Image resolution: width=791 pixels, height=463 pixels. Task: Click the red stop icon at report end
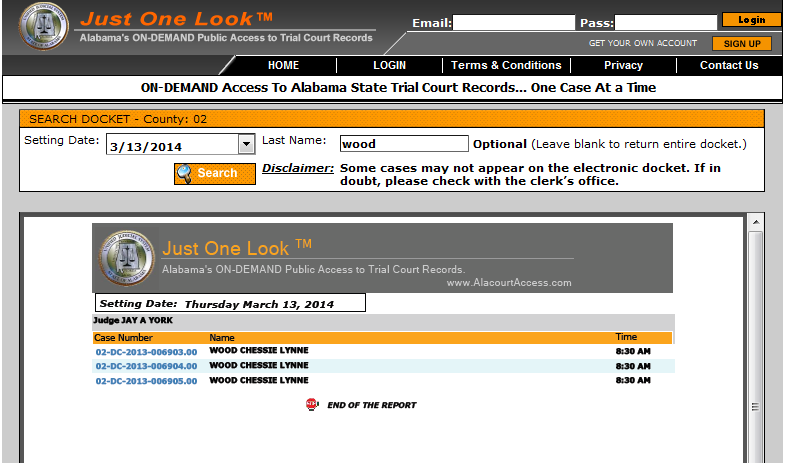click(x=311, y=405)
